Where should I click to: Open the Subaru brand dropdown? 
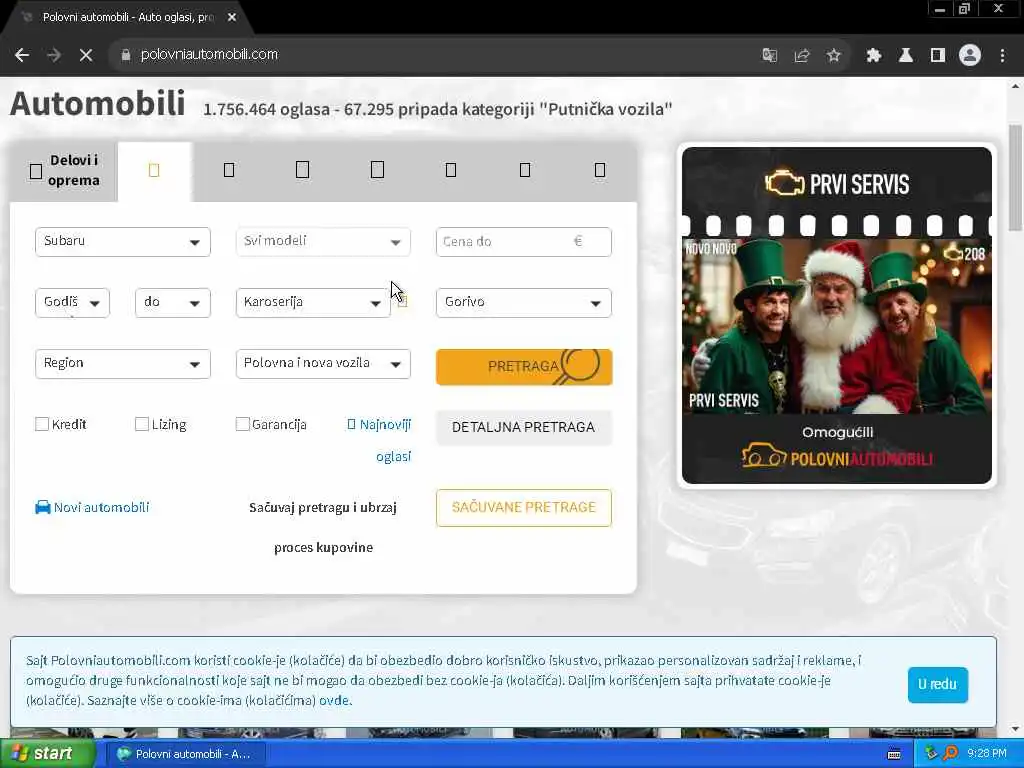[123, 242]
